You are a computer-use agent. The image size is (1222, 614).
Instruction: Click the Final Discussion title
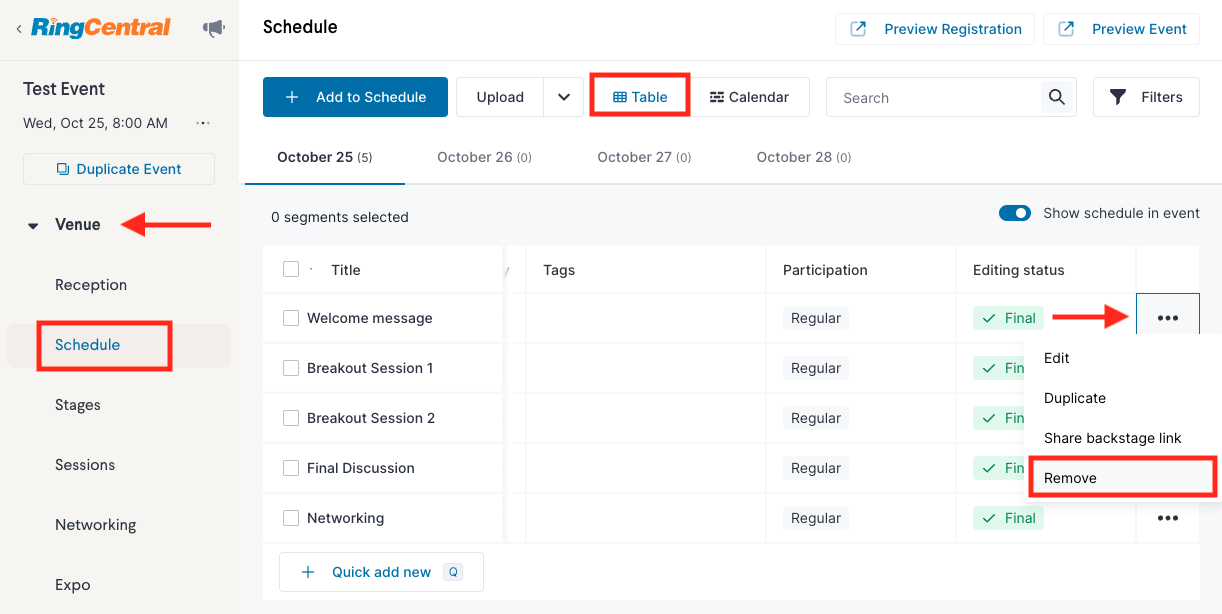pyautogui.click(x=361, y=468)
